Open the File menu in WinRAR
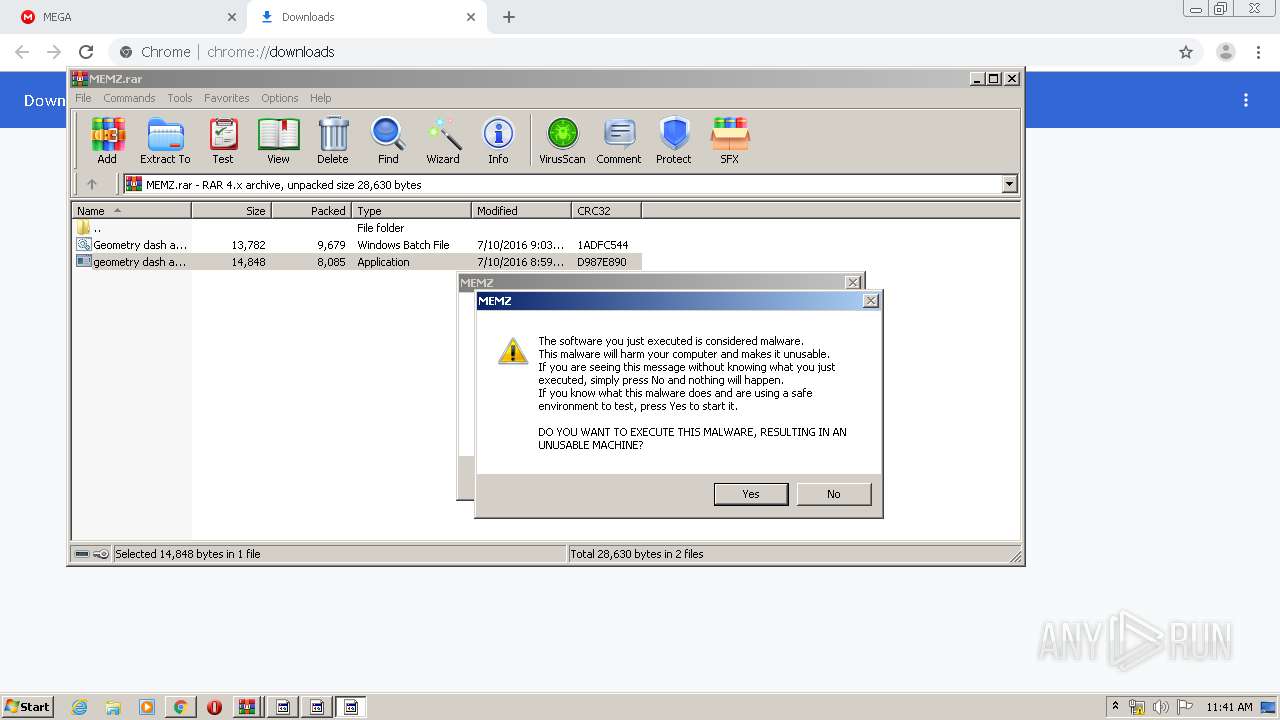Image resolution: width=1280 pixels, height=720 pixels. pos(83,98)
